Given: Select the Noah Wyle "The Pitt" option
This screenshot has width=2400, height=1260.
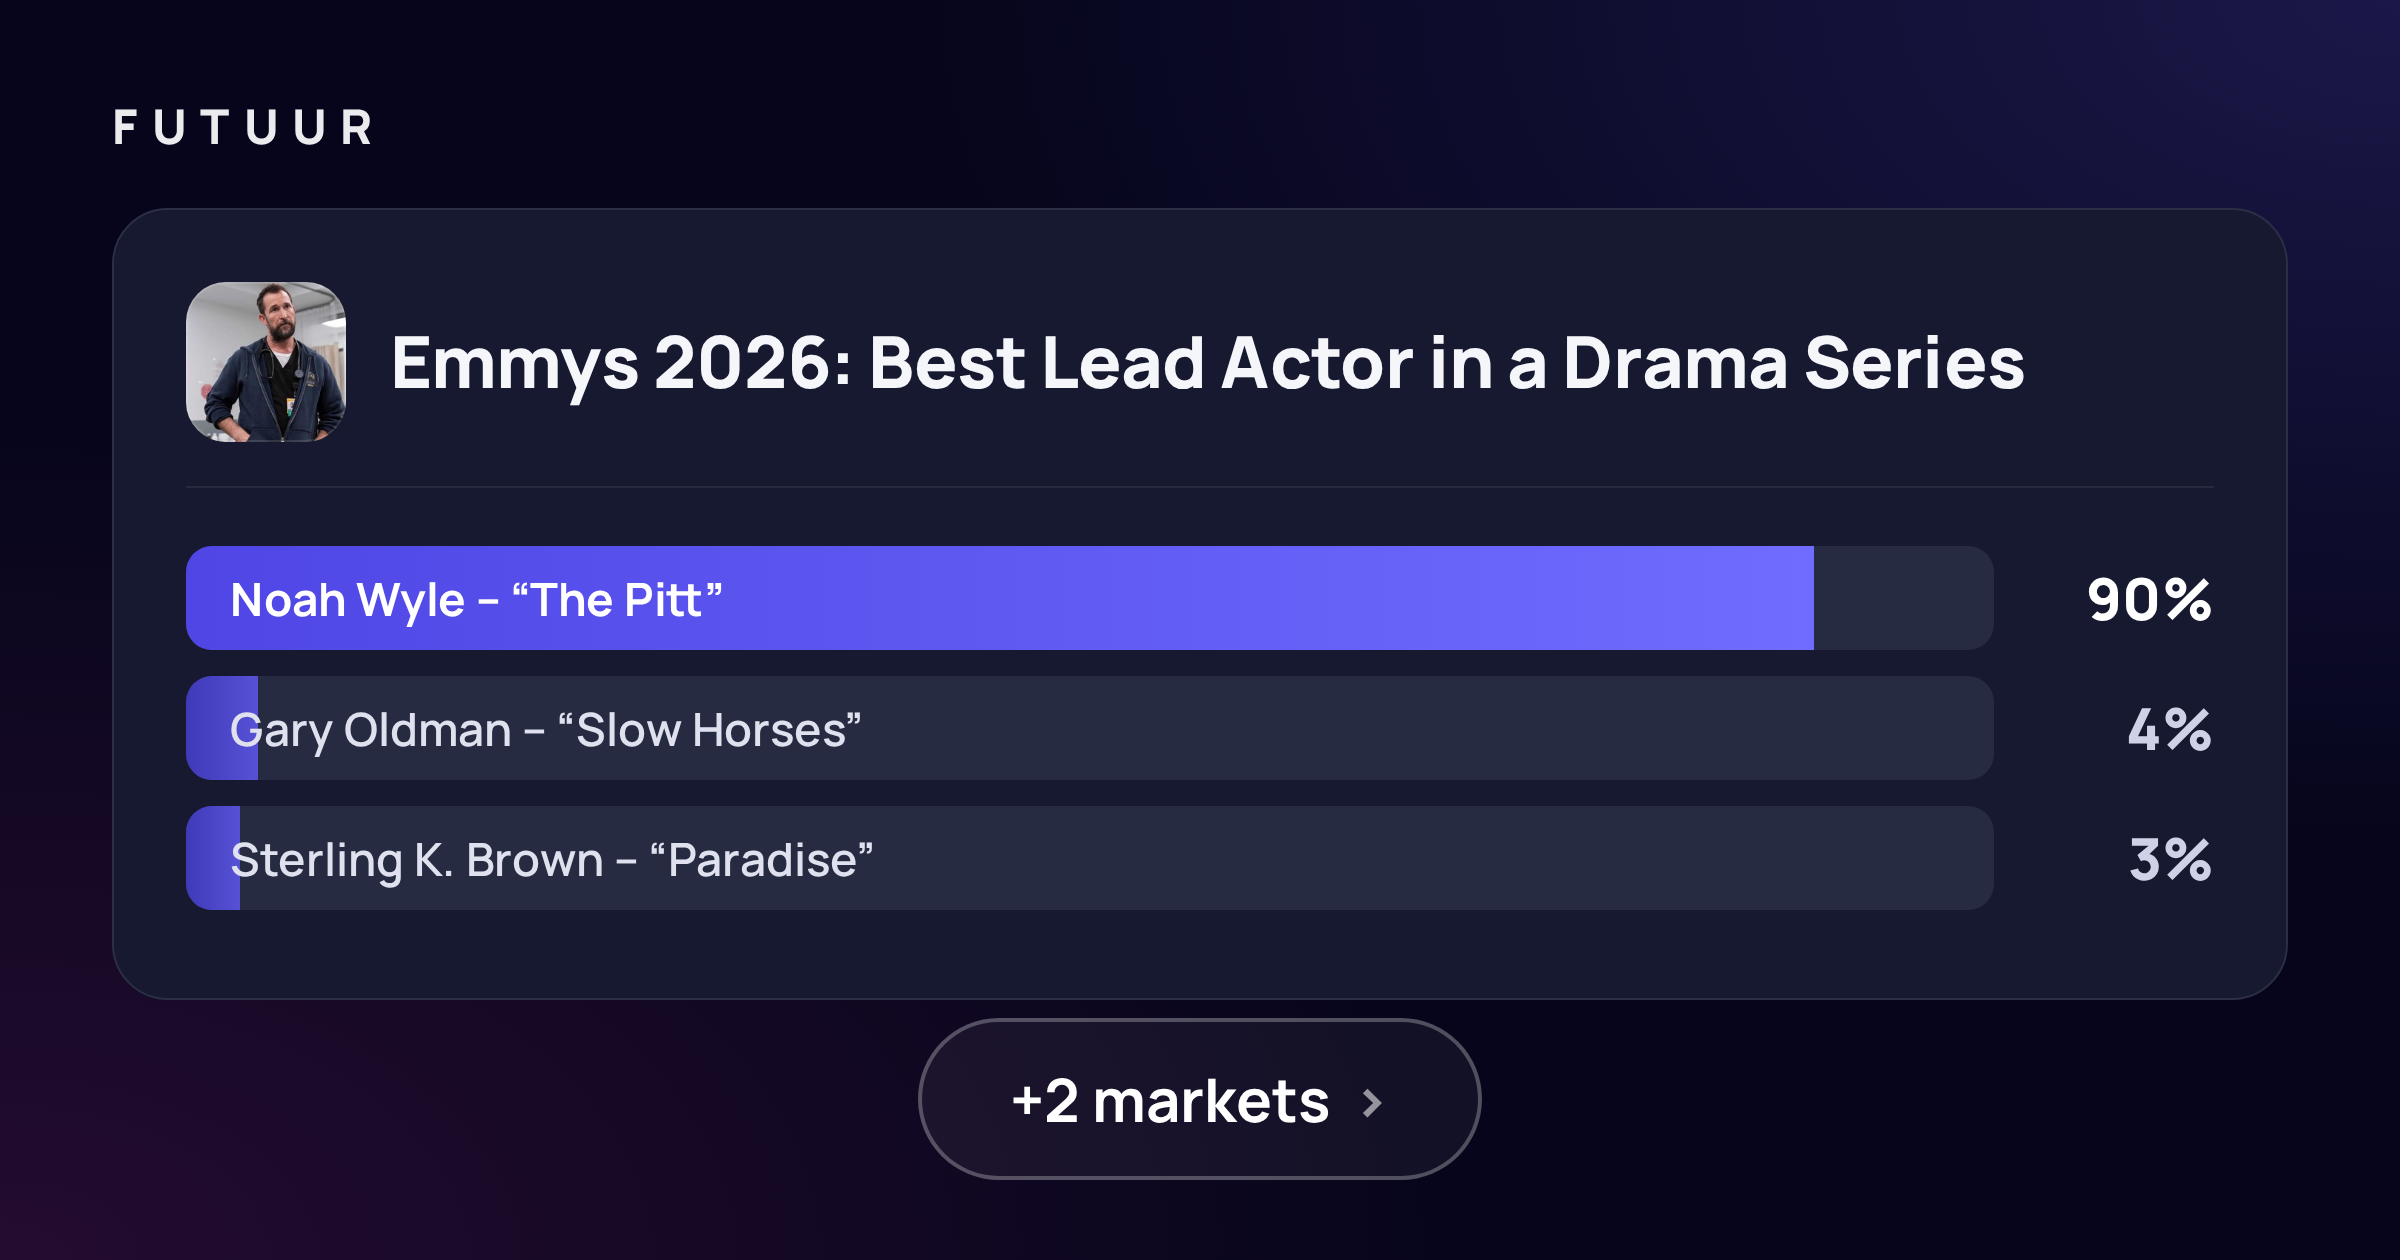Looking at the screenshot, I should coord(1090,598).
